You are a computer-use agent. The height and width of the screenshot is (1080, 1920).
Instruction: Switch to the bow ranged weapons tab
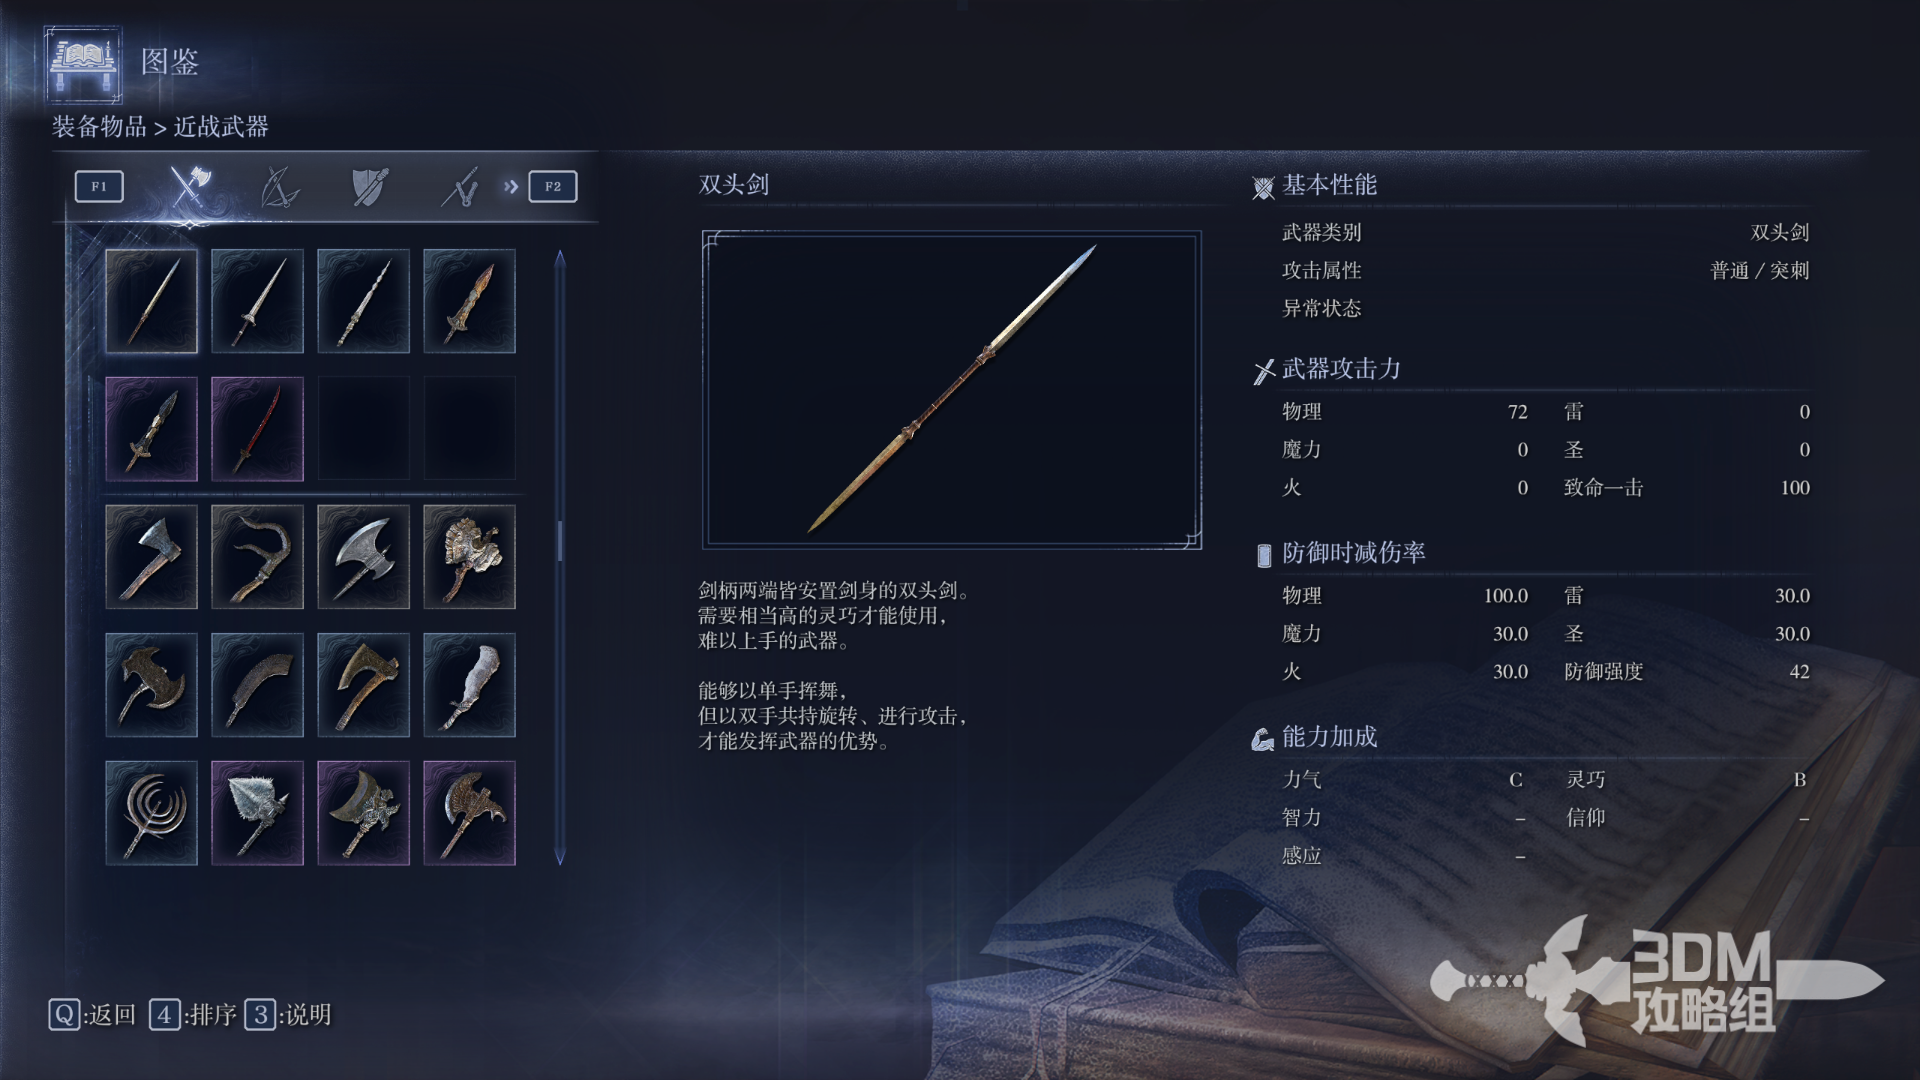279,186
